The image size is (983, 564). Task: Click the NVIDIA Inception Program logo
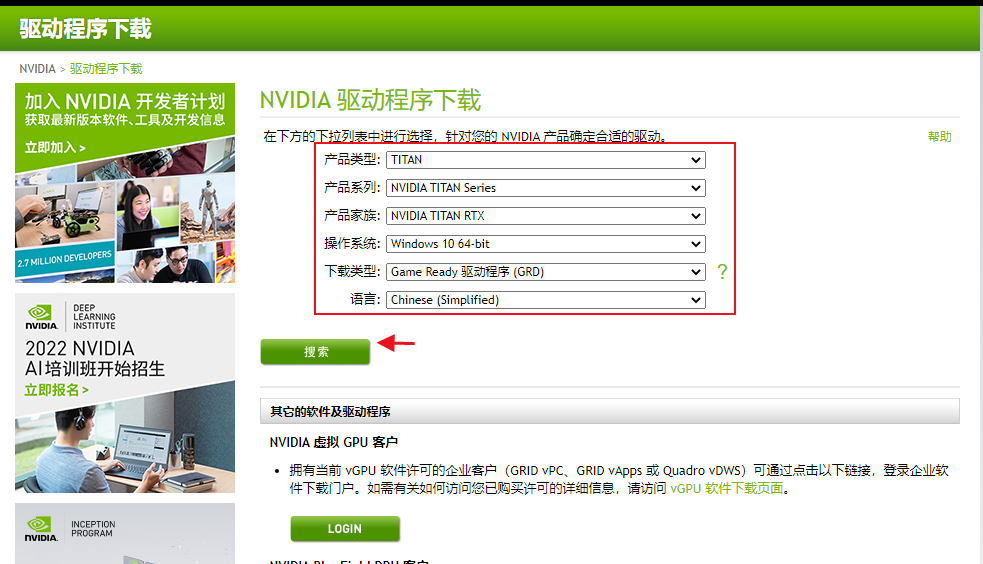tap(70, 529)
